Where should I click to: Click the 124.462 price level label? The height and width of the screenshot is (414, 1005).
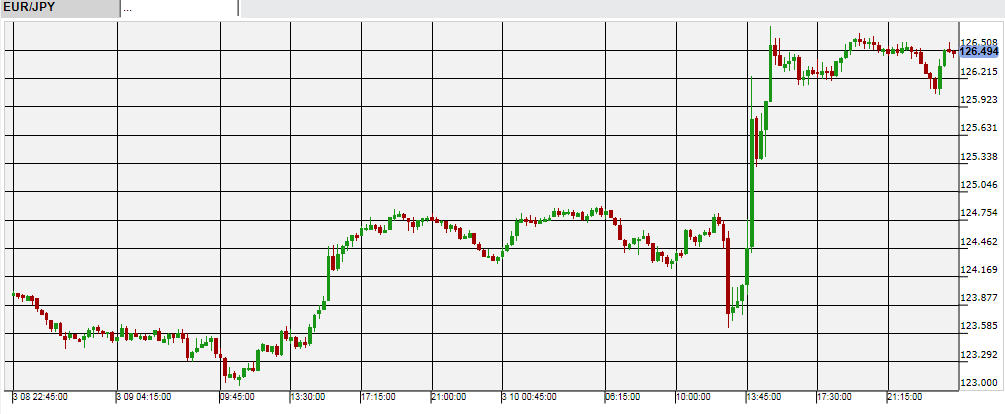tap(978, 242)
